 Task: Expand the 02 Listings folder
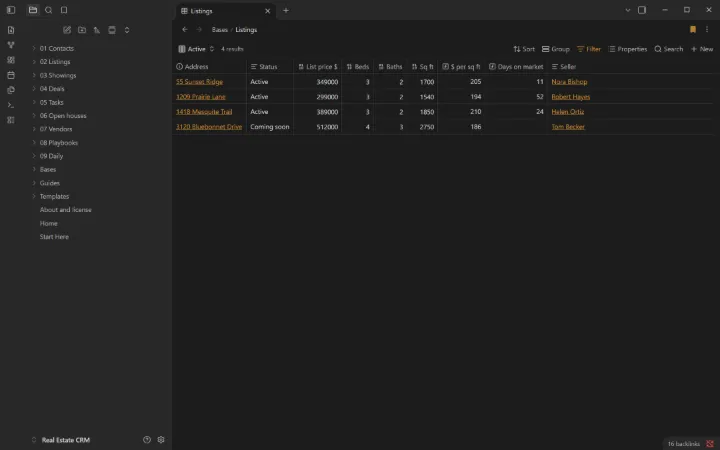click(x=55, y=62)
